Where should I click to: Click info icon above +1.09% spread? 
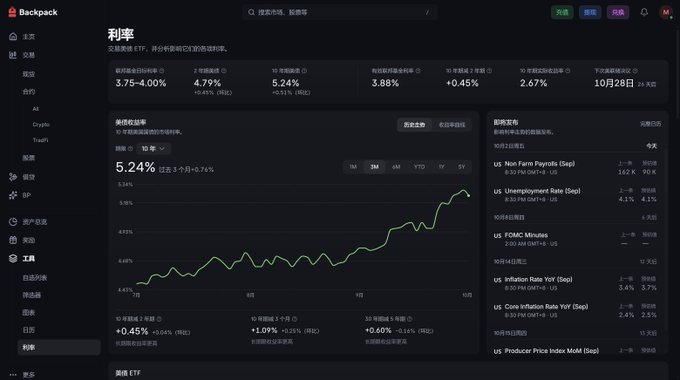(295, 319)
